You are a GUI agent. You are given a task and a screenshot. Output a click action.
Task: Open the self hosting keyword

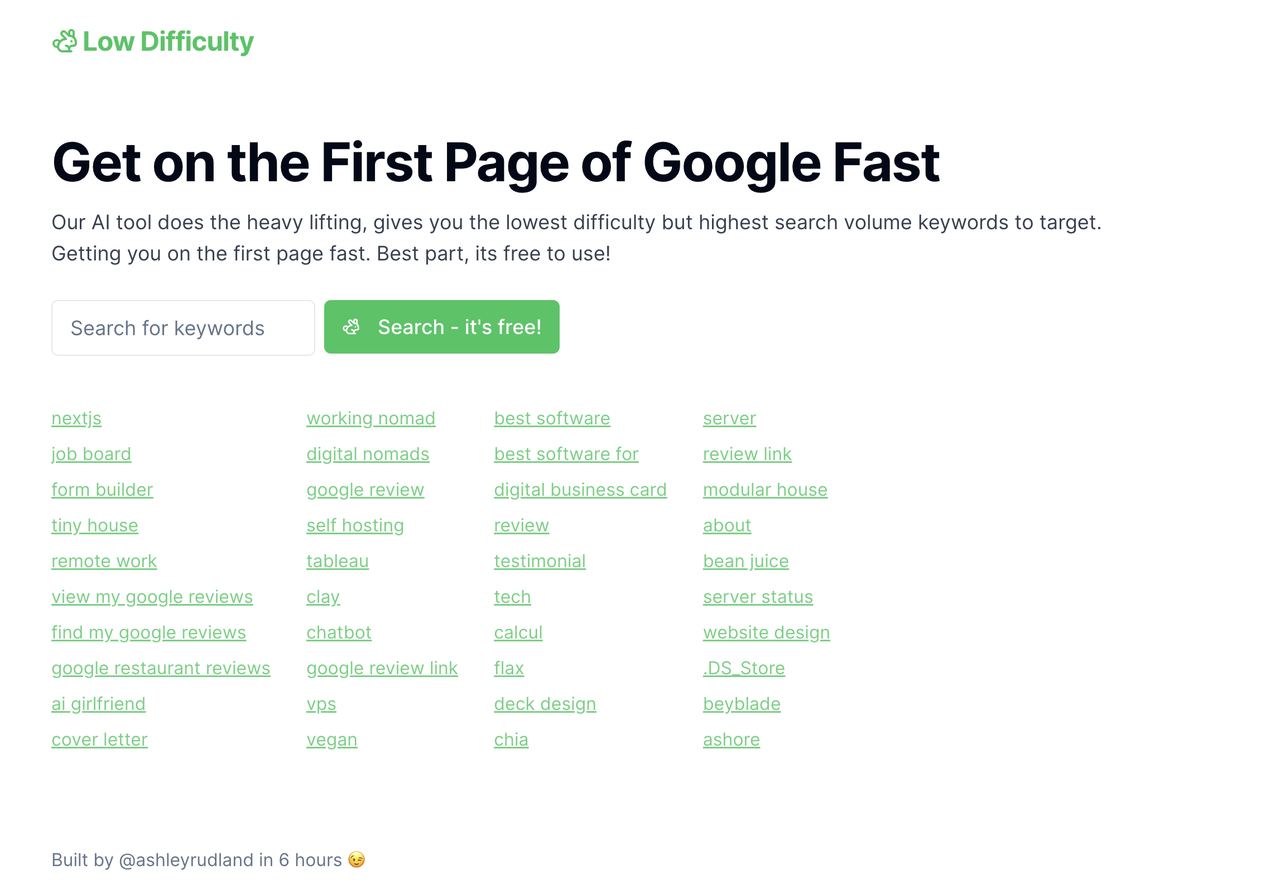tap(355, 525)
